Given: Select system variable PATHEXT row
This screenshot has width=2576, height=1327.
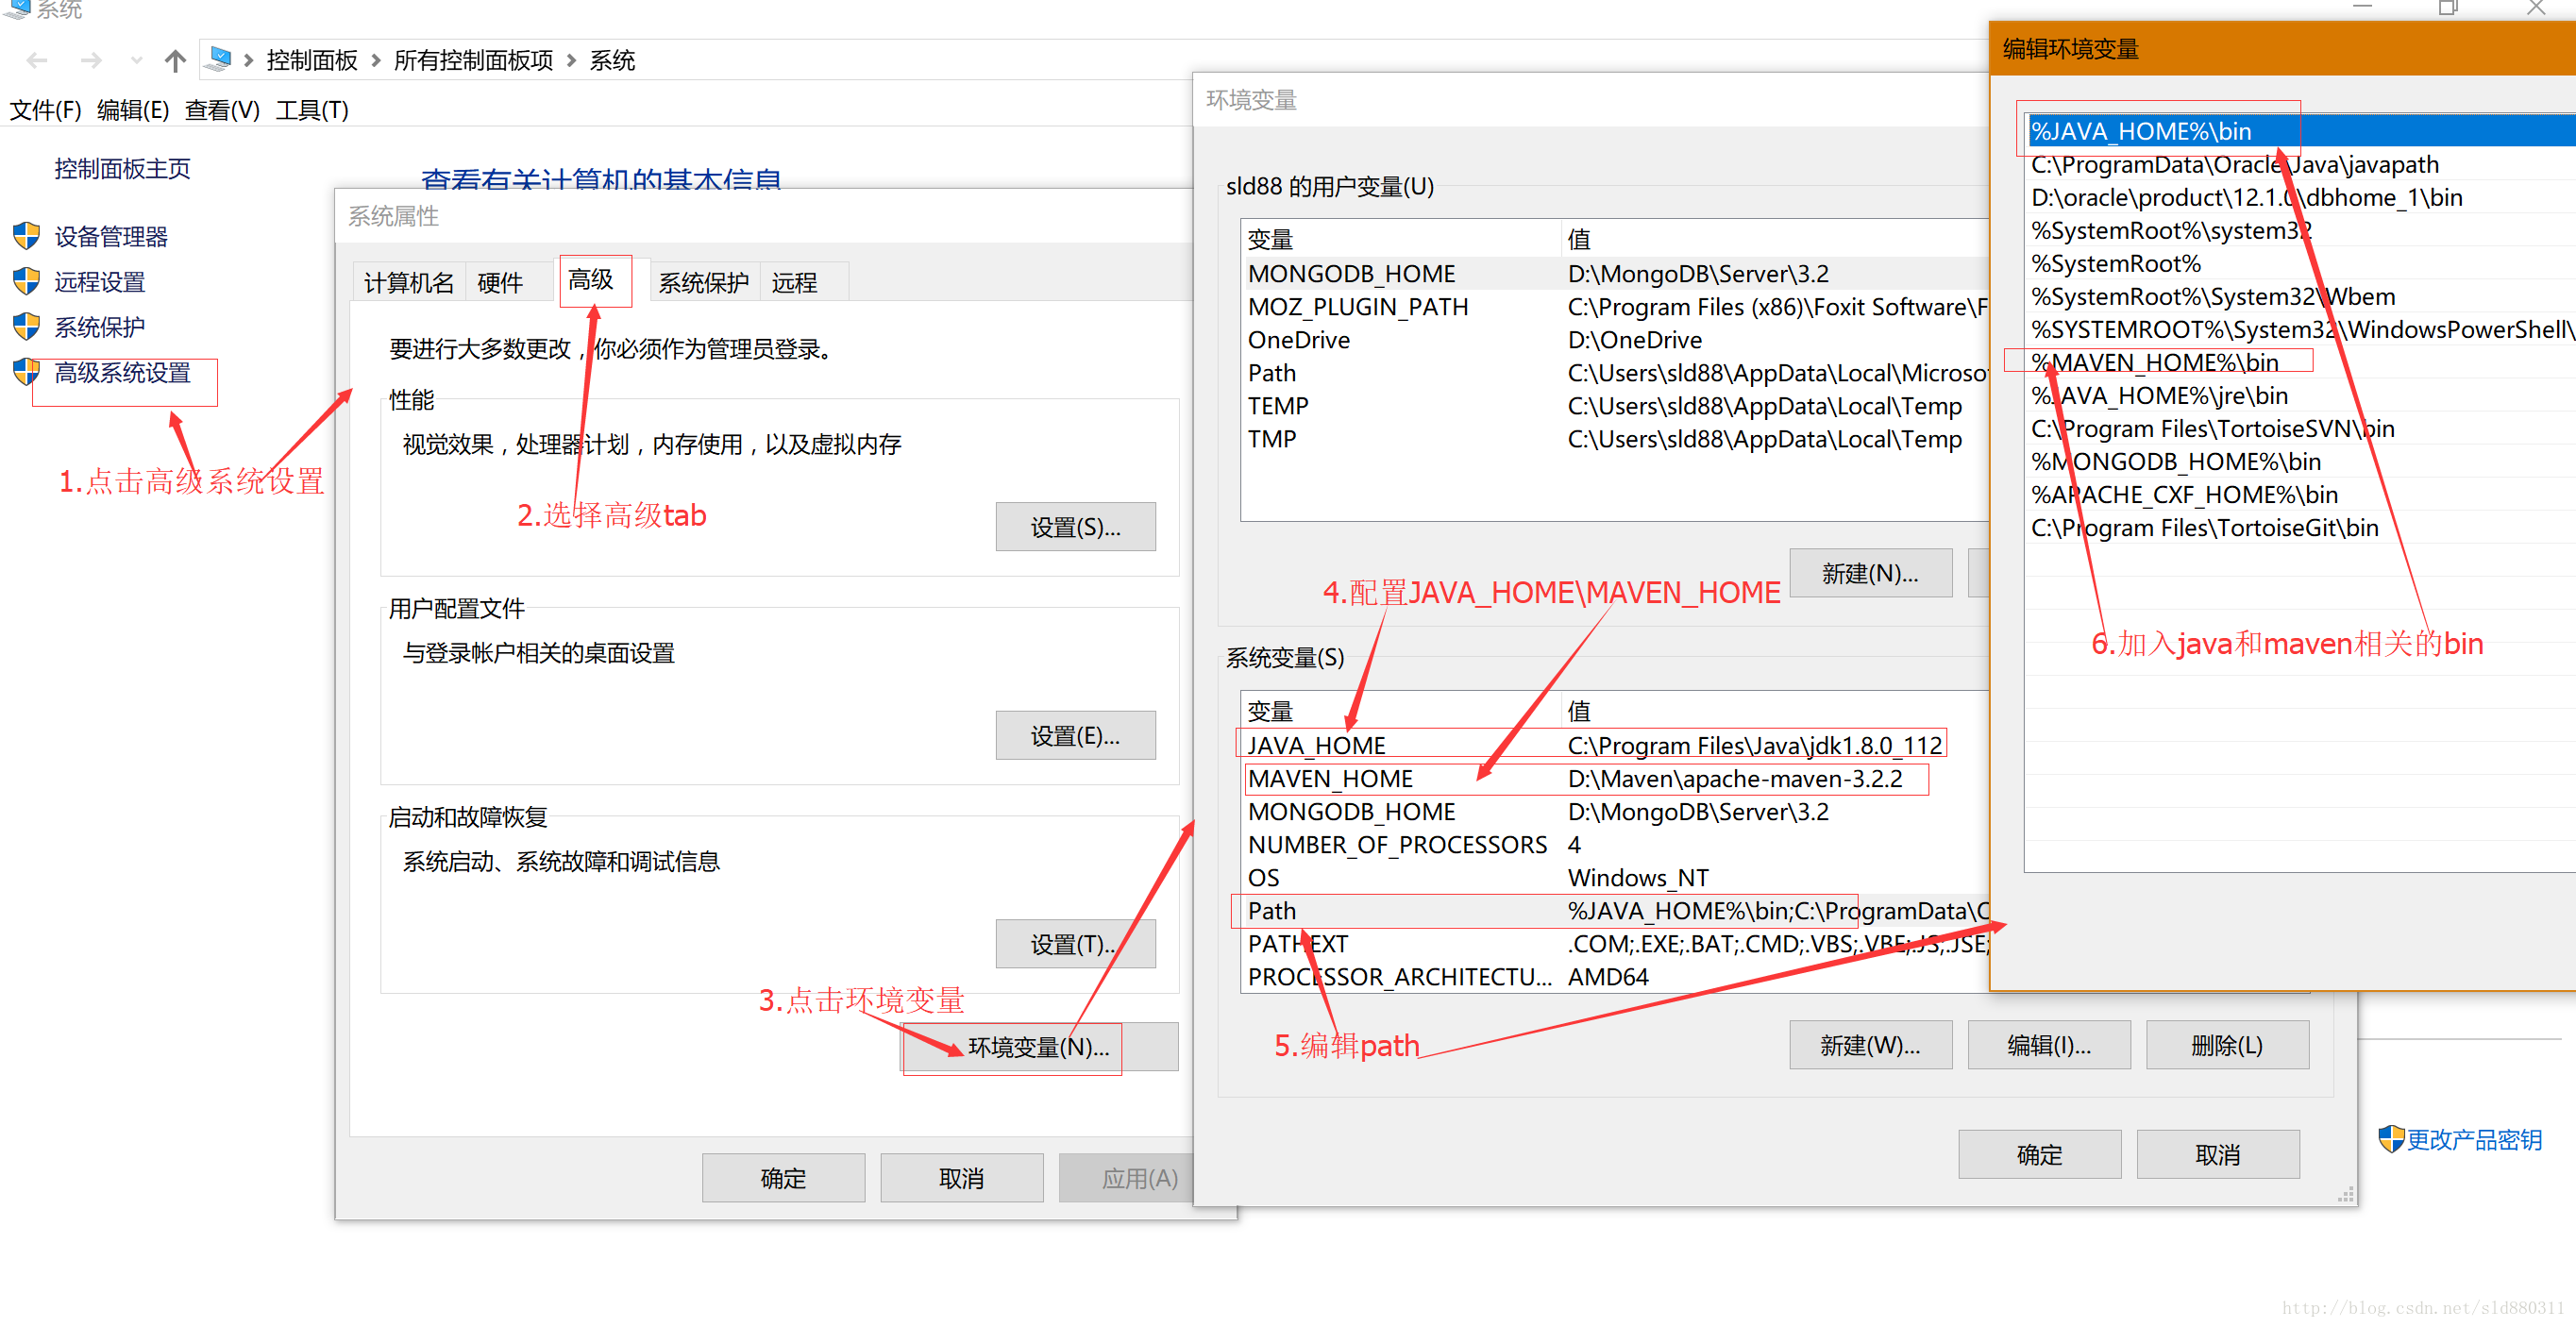Looking at the screenshot, I should [1616, 944].
